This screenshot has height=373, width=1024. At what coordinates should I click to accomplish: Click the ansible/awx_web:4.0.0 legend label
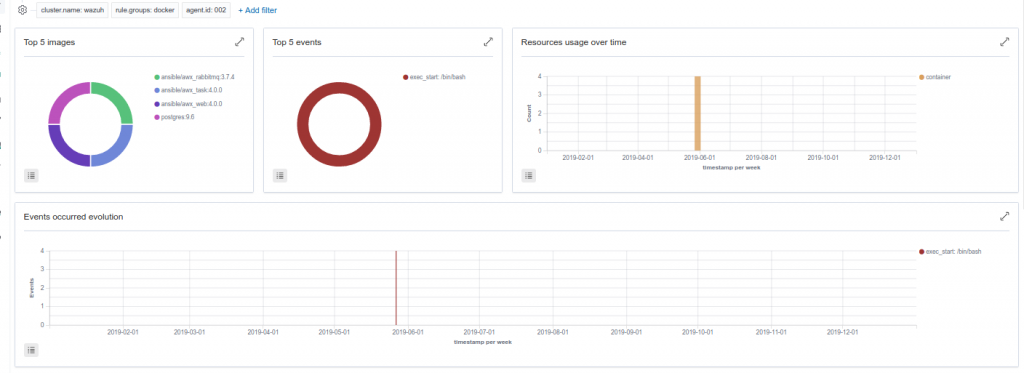[192, 104]
